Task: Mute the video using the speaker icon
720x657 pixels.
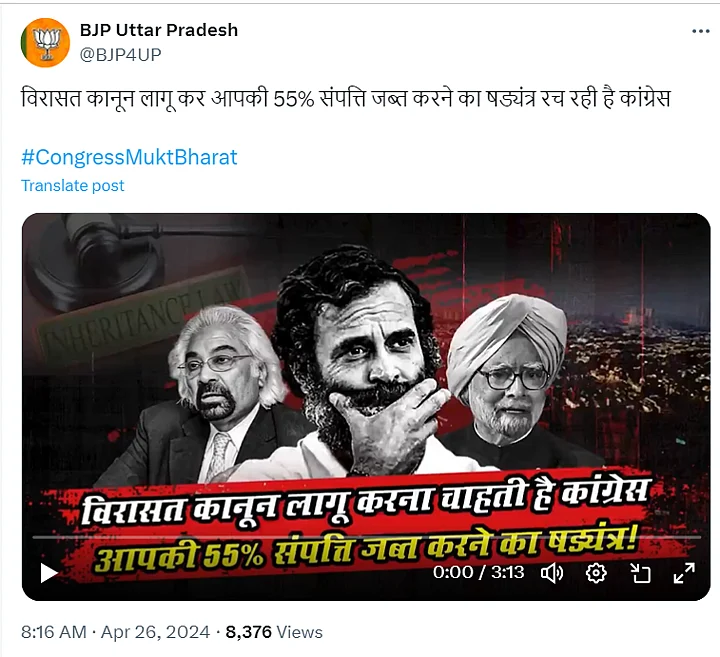Action: click(552, 573)
